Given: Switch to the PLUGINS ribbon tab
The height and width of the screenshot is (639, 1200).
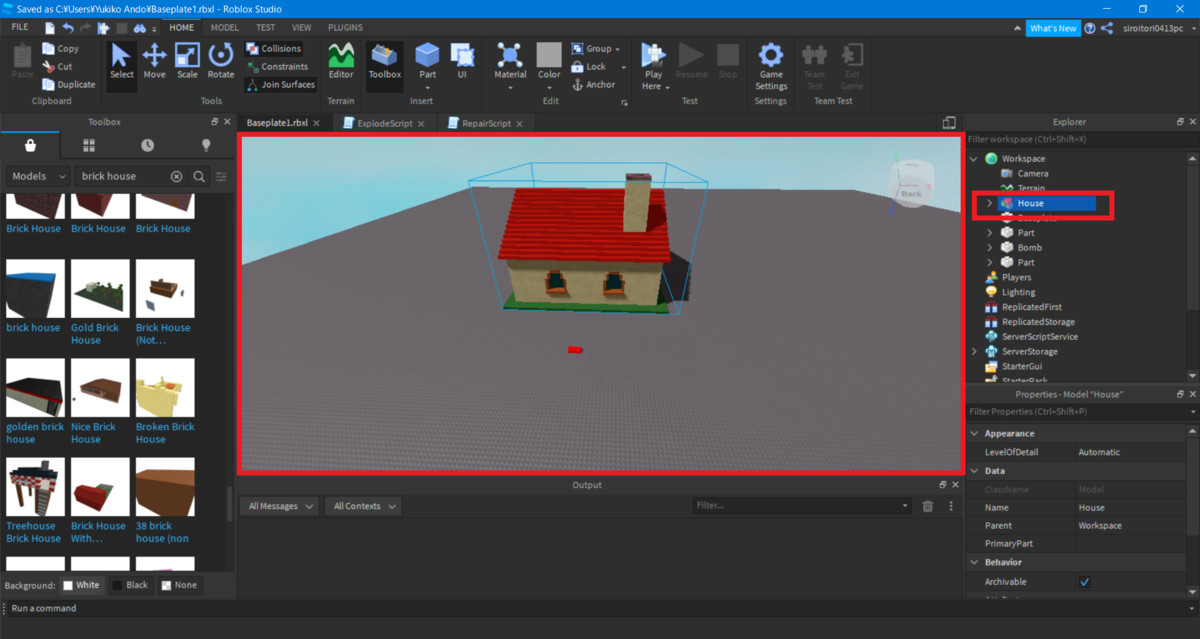Looking at the screenshot, I should tap(345, 28).
